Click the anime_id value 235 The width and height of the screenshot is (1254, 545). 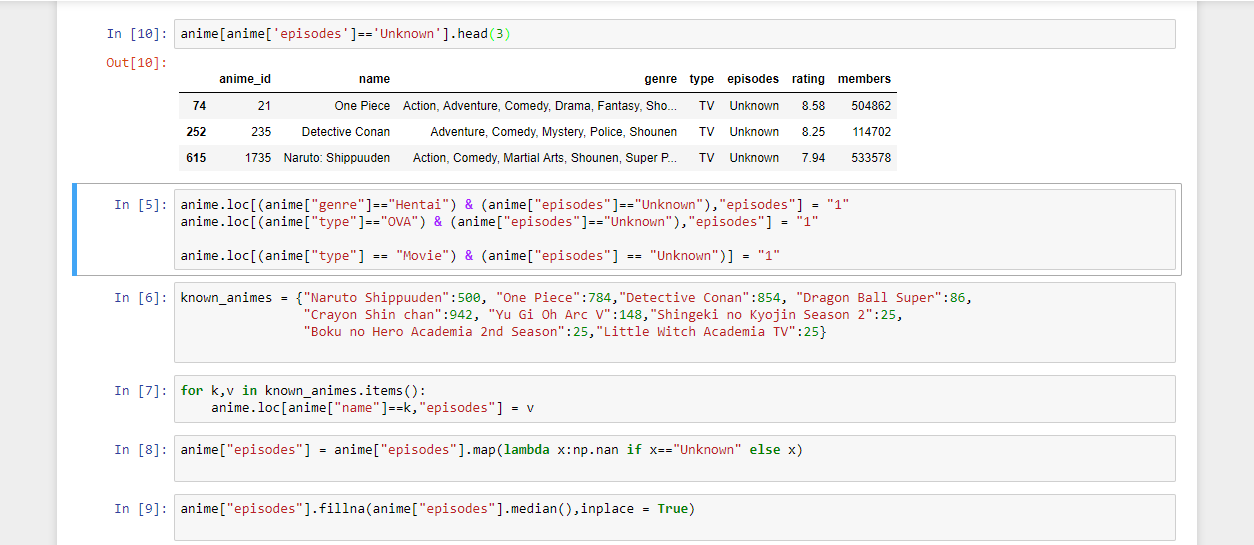click(261, 131)
